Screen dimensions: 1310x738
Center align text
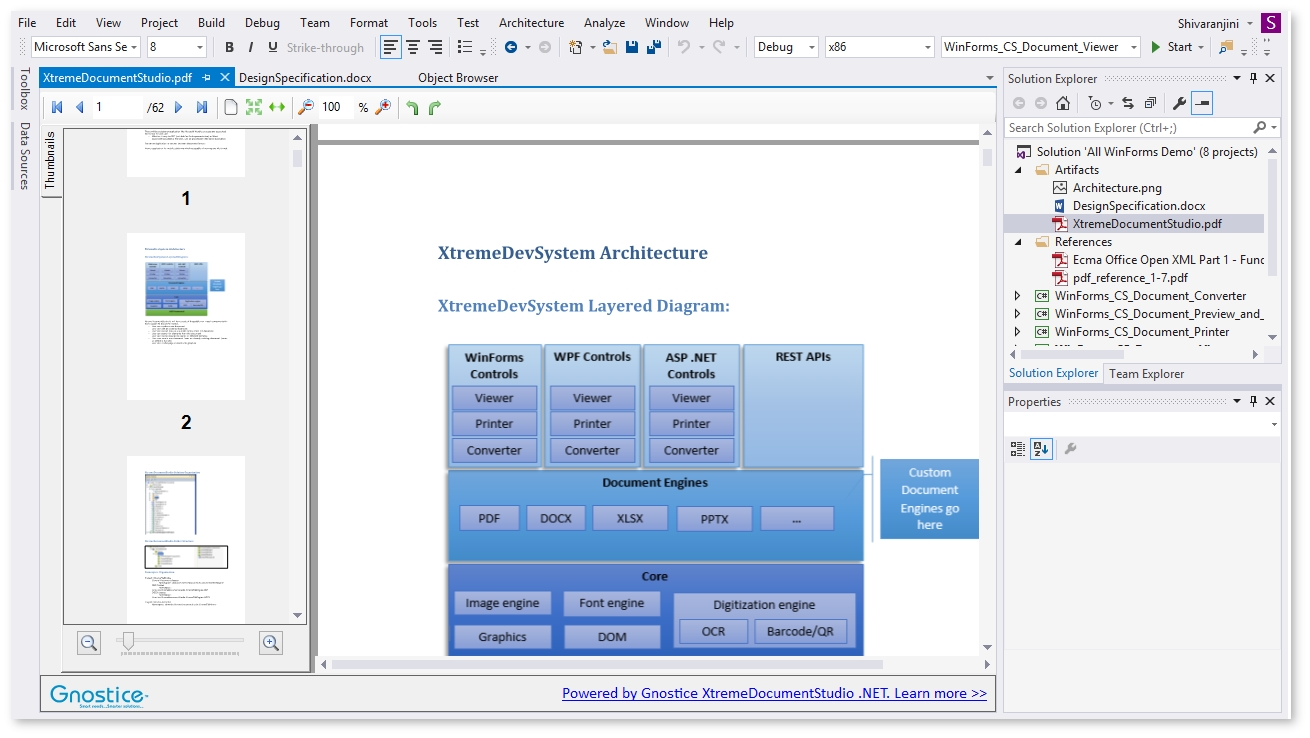point(413,47)
